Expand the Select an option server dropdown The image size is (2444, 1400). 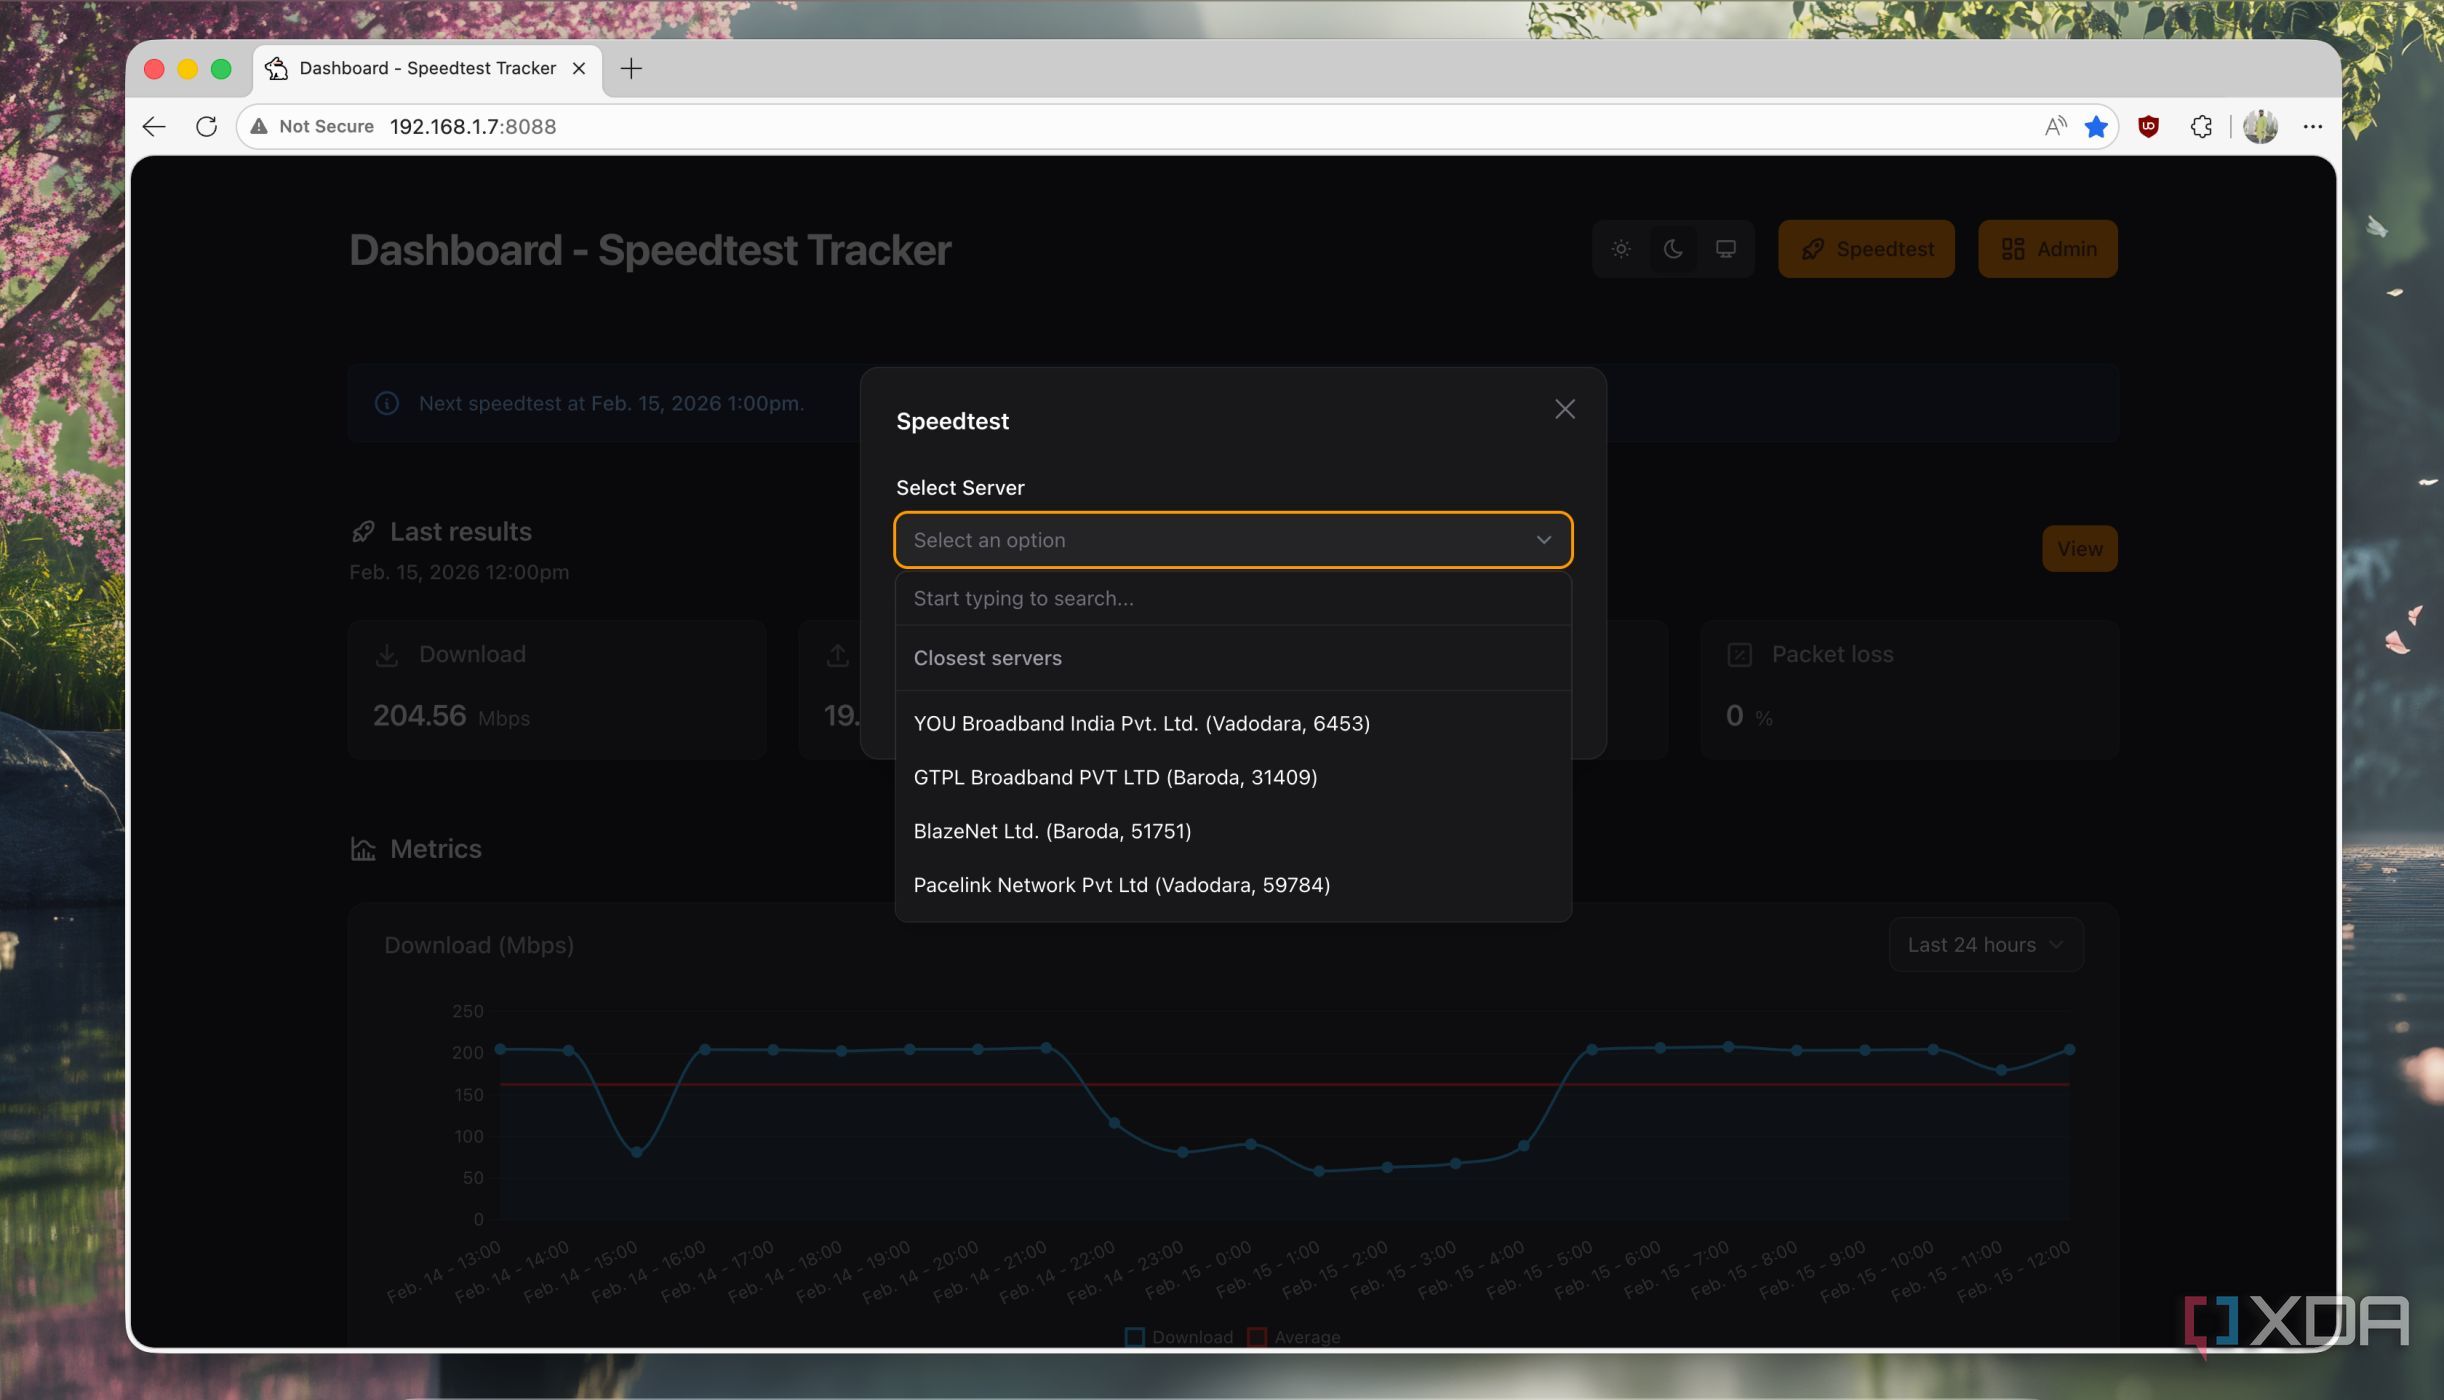tap(1233, 540)
